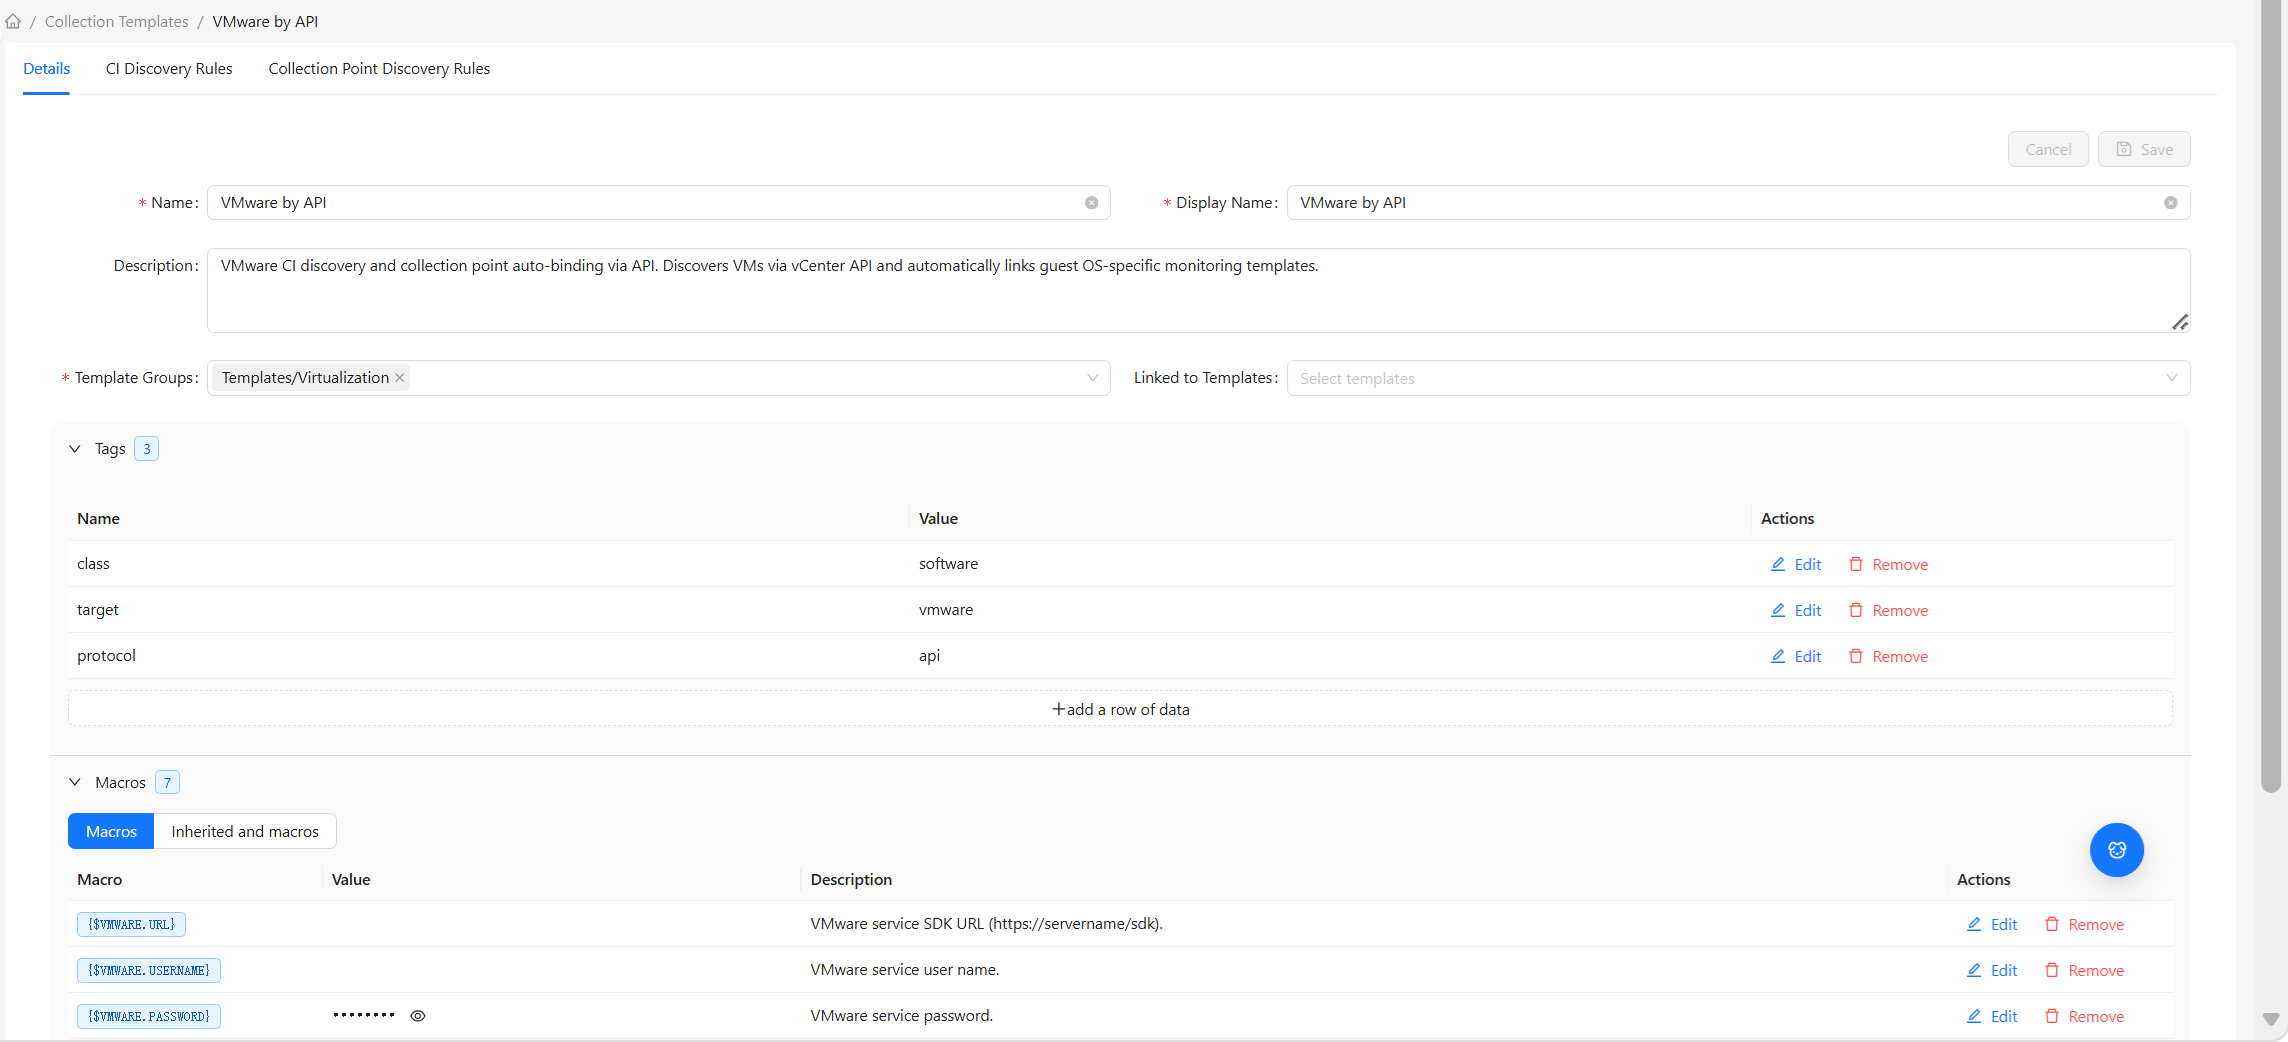Edit the {$VMWARE.URL} macro
2288x1042 pixels.
pos(1992,925)
